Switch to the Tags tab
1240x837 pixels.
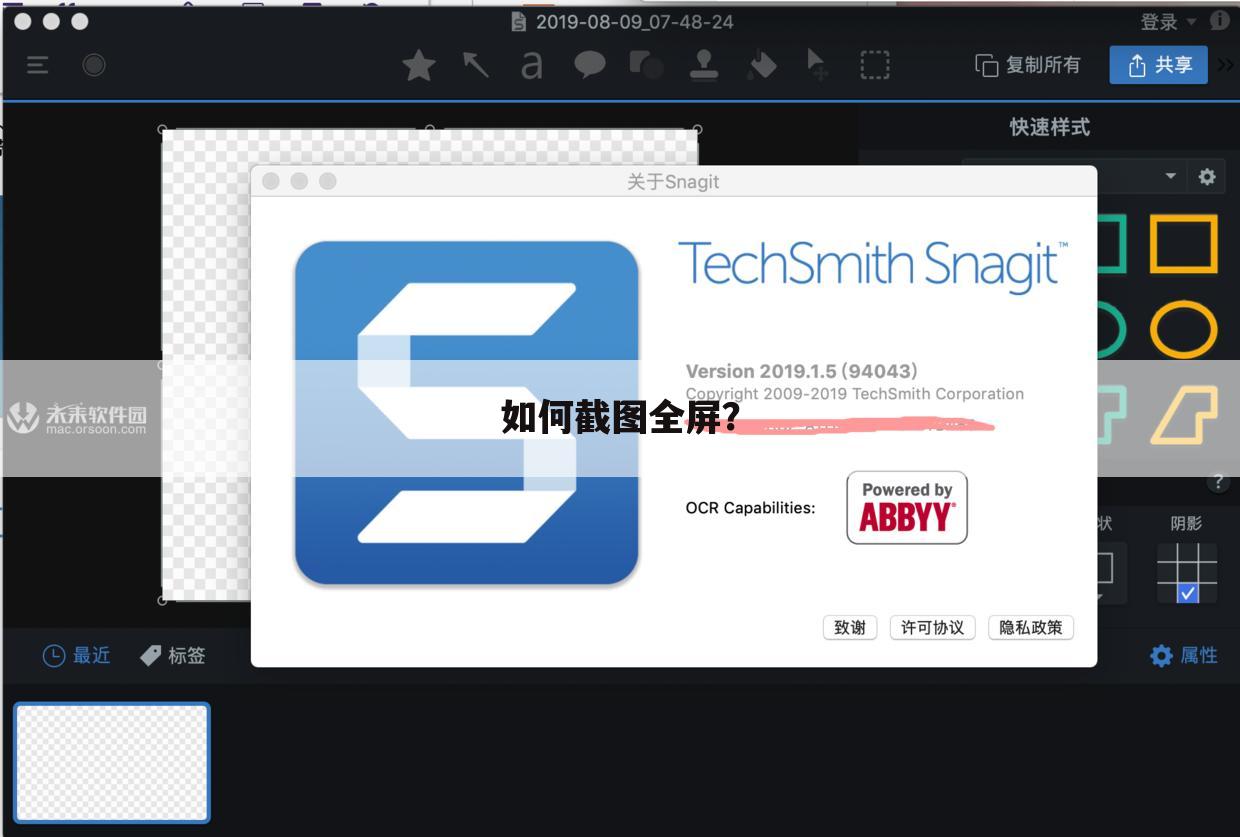click(173, 655)
